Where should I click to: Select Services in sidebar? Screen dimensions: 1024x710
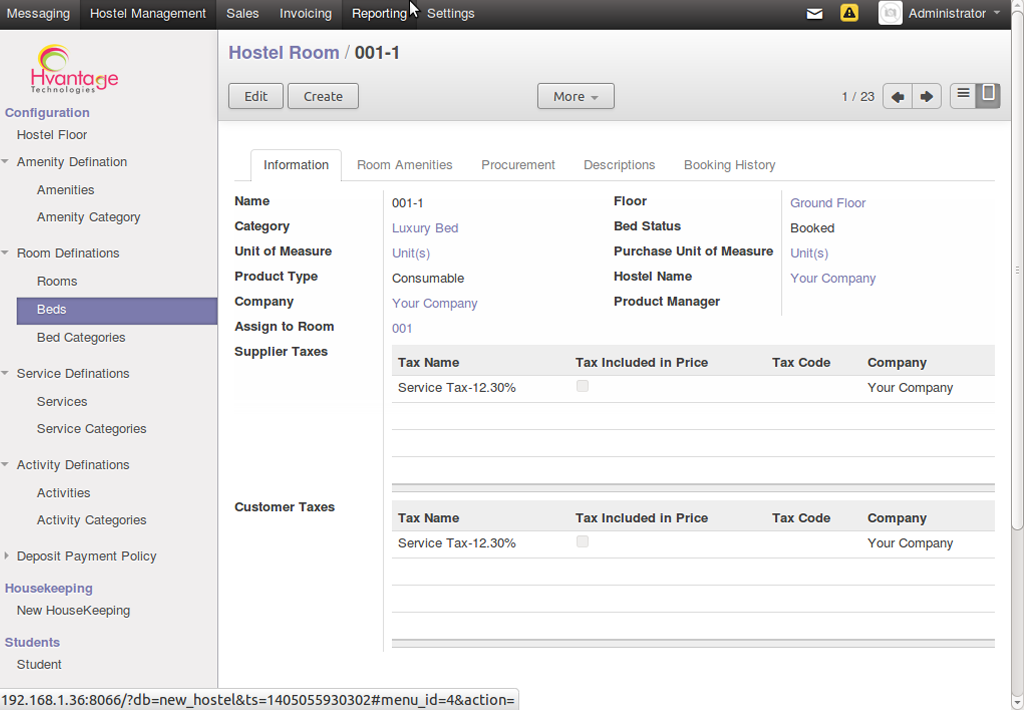coord(62,402)
